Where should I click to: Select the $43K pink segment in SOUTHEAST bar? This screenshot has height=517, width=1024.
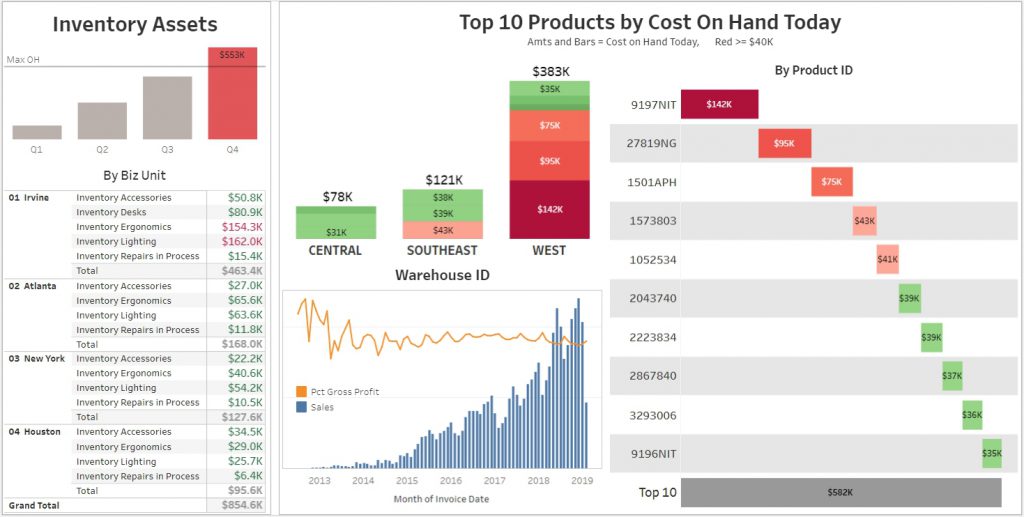point(443,230)
